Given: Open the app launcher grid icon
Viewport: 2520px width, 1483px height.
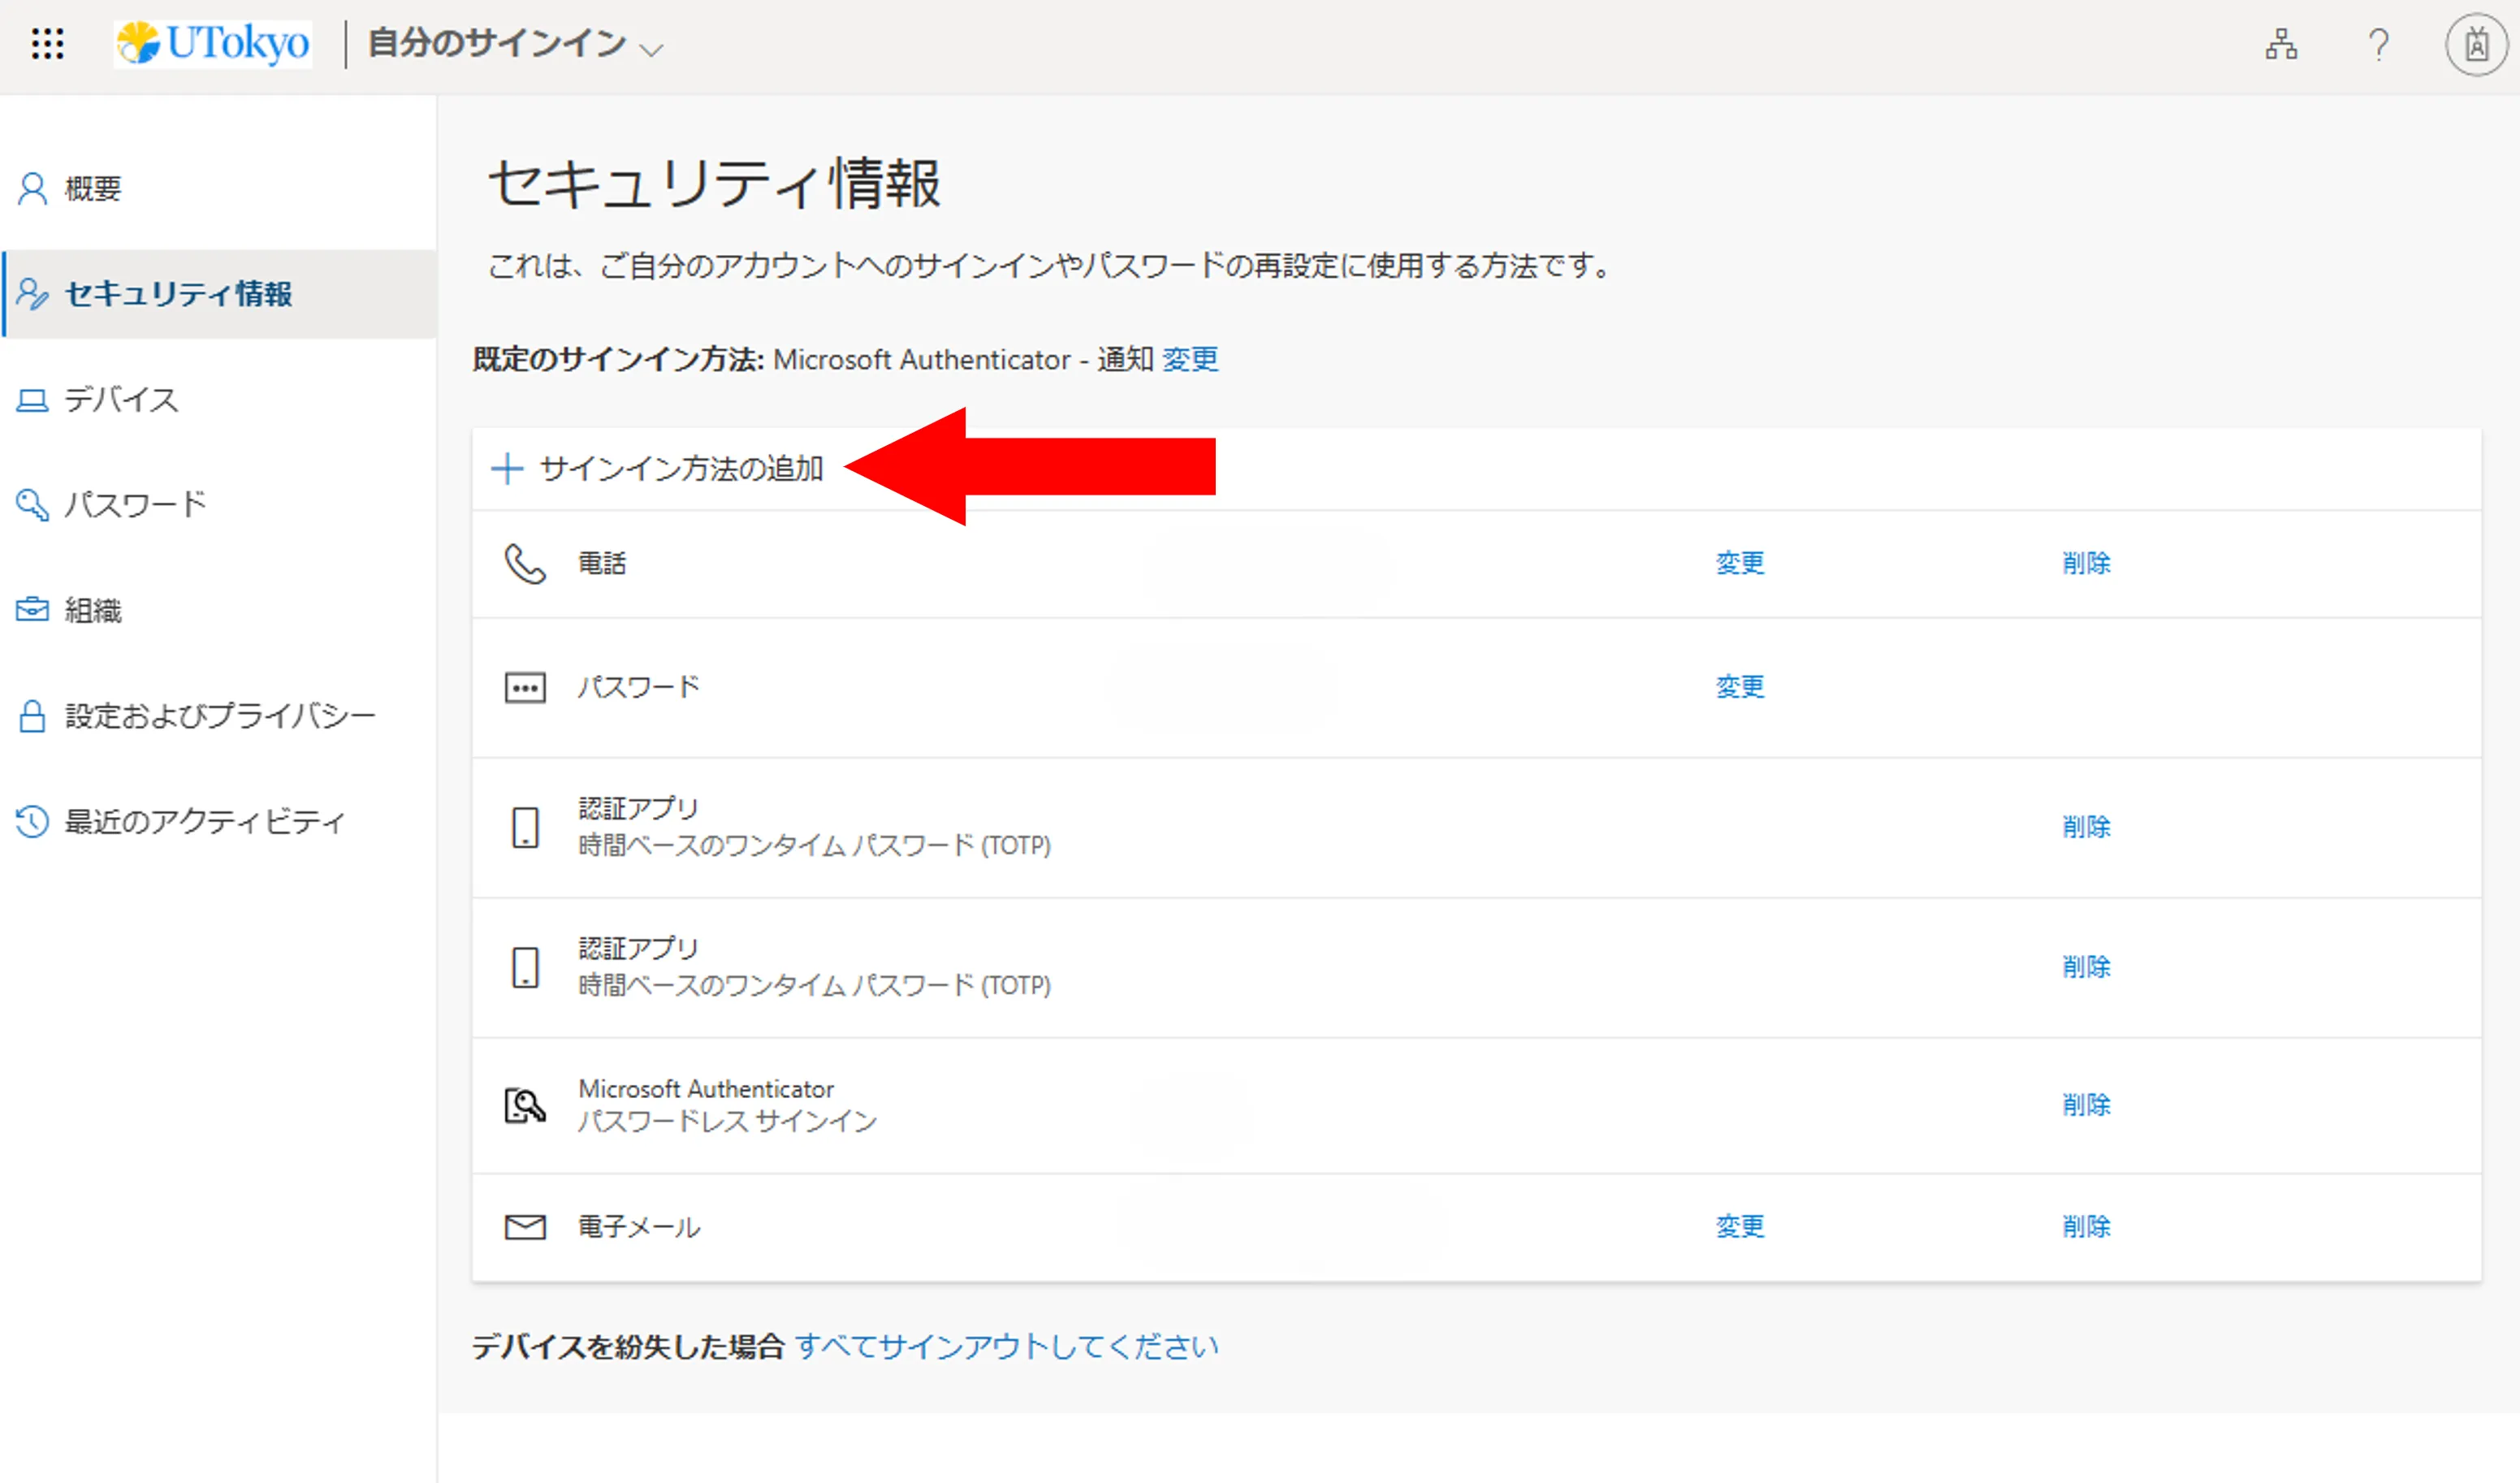Looking at the screenshot, I should (47, 44).
